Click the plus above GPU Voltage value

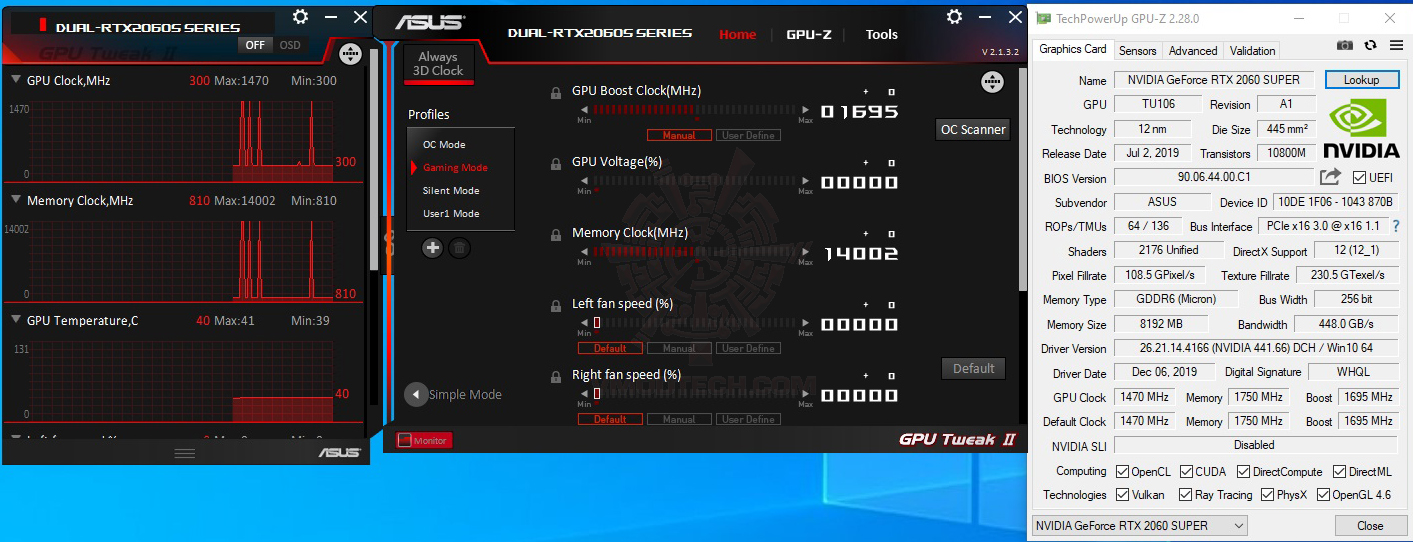pos(866,162)
